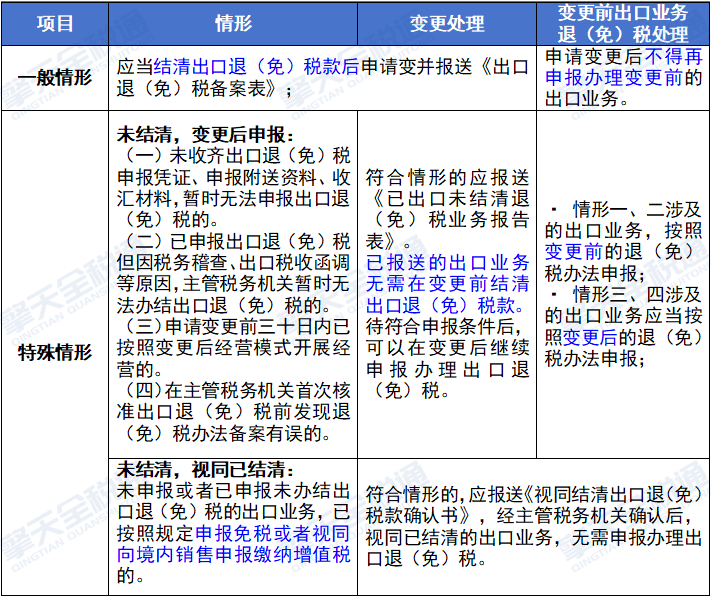This screenshot has height=597, width=711.
Task: Click paragraph (一) "未收齐出口退（免）税申报凭证"
Action: pos(233,187)
